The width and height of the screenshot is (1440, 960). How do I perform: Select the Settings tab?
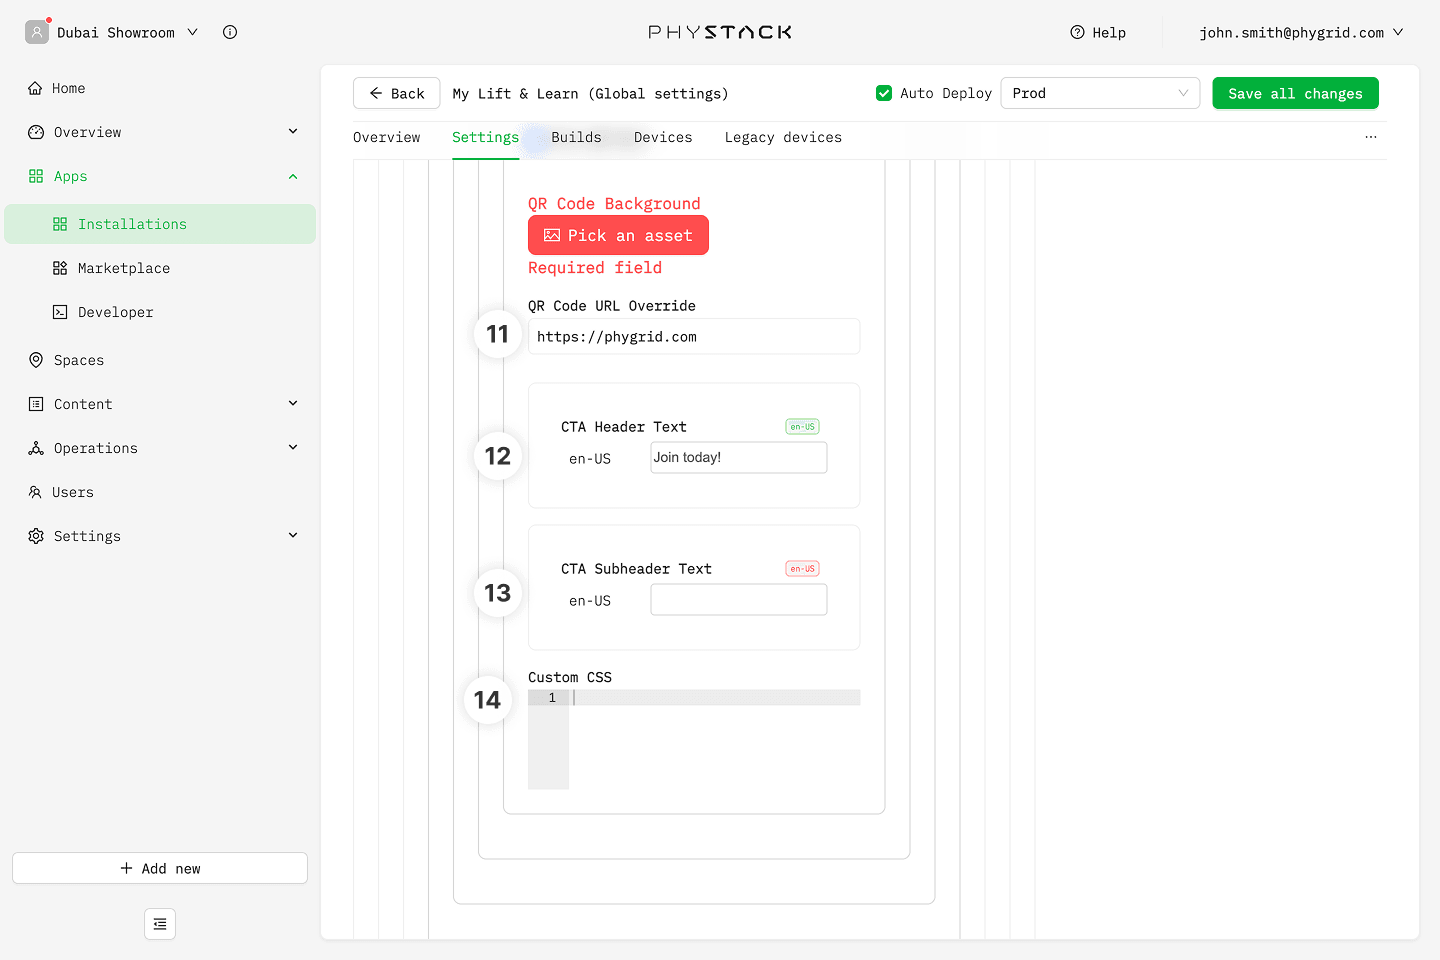pos(485,137)
